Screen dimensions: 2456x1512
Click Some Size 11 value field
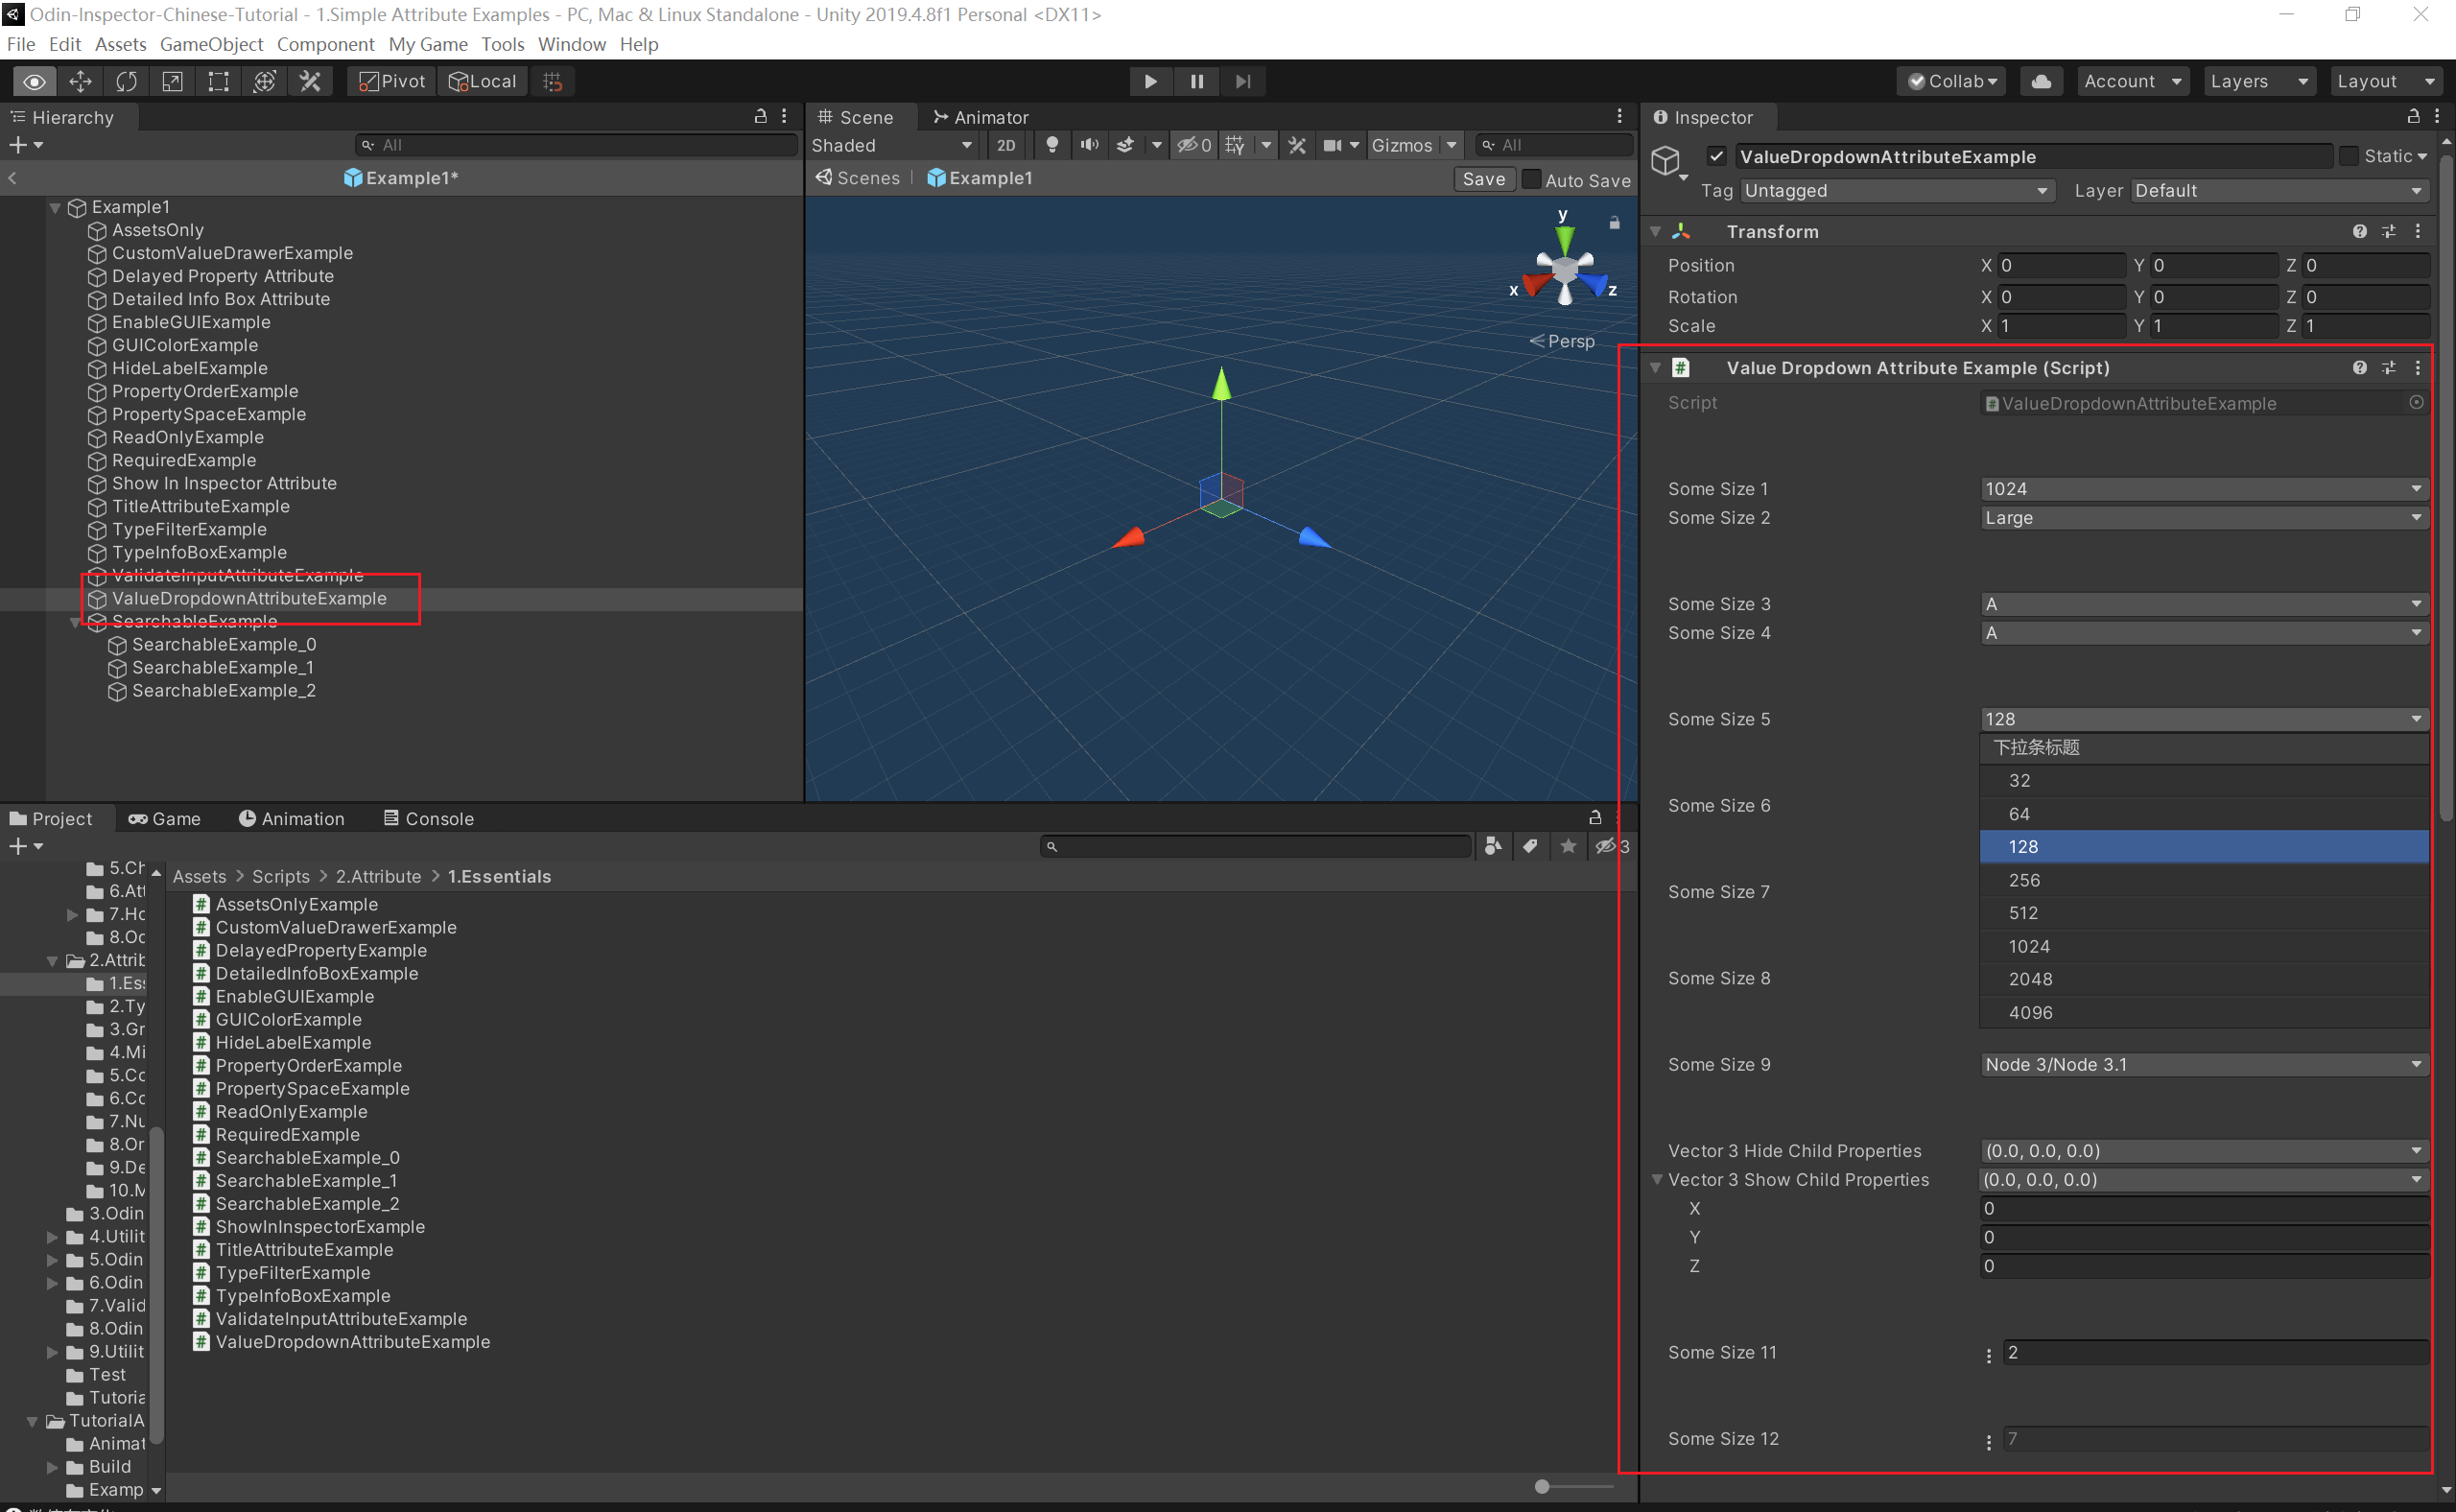pos(2215,1352)
